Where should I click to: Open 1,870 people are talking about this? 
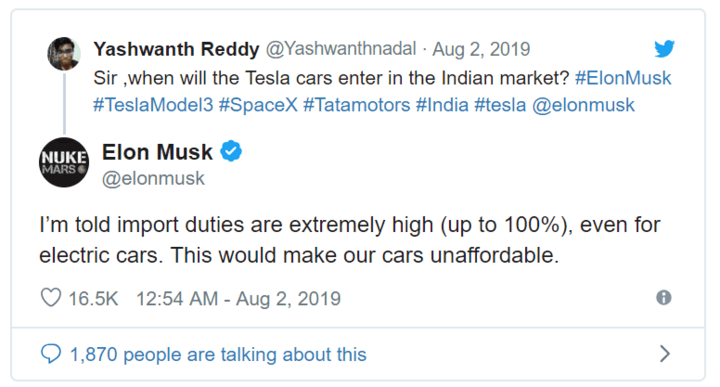[218, 354]
